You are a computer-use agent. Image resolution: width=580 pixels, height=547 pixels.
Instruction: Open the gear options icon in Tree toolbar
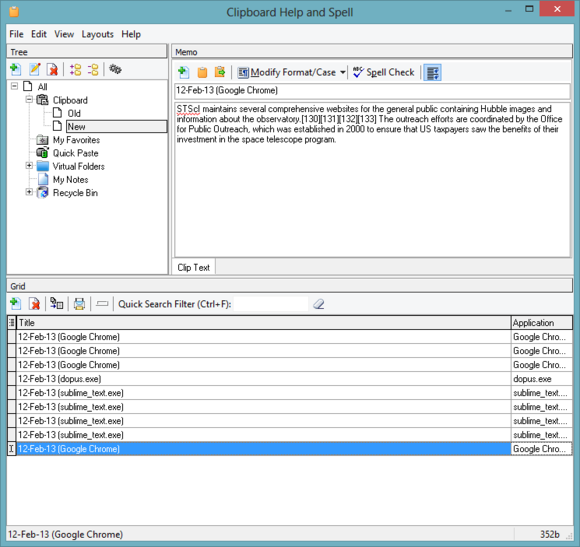[115, 69]
